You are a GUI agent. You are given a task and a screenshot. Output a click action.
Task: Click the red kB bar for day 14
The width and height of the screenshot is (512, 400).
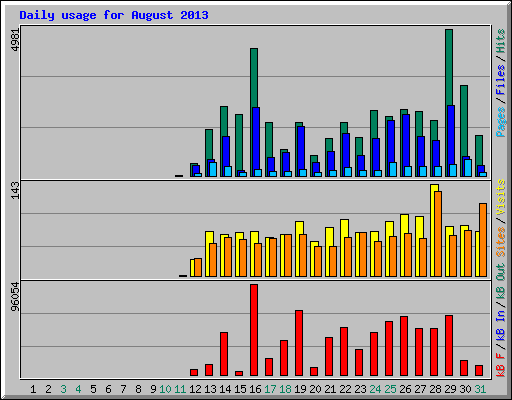[x=224, y=354]
